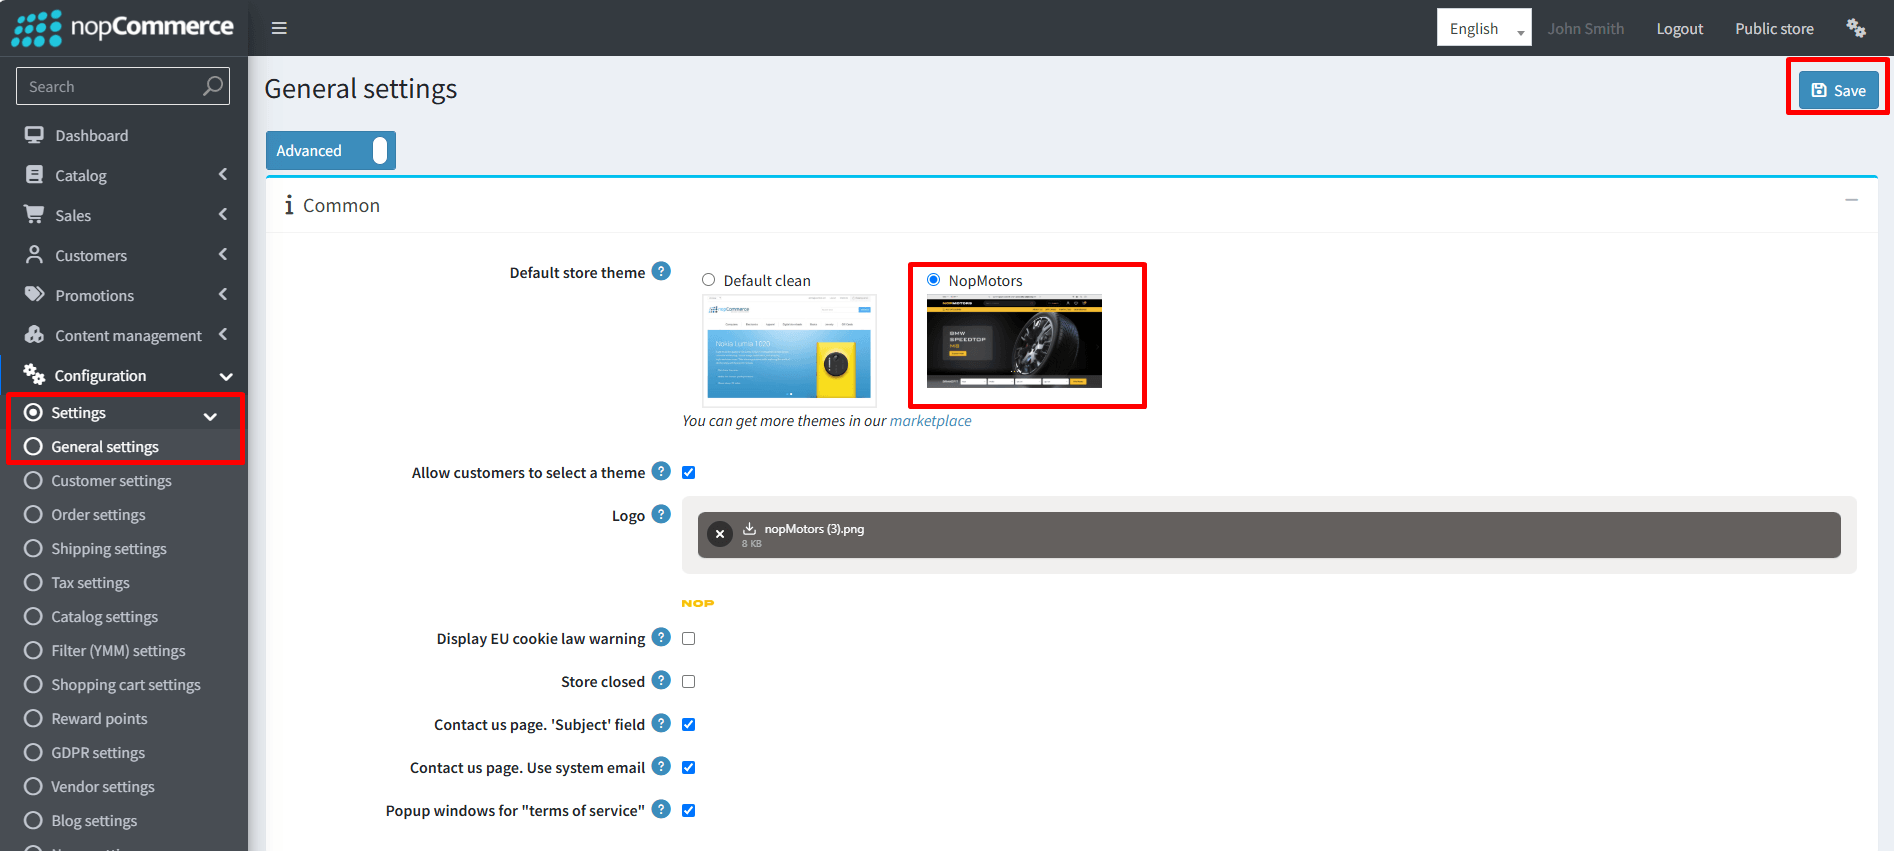Collapse the Configuration menu chevron
The height and width of the screenshot is (851, 1894).
click(226, 376)
